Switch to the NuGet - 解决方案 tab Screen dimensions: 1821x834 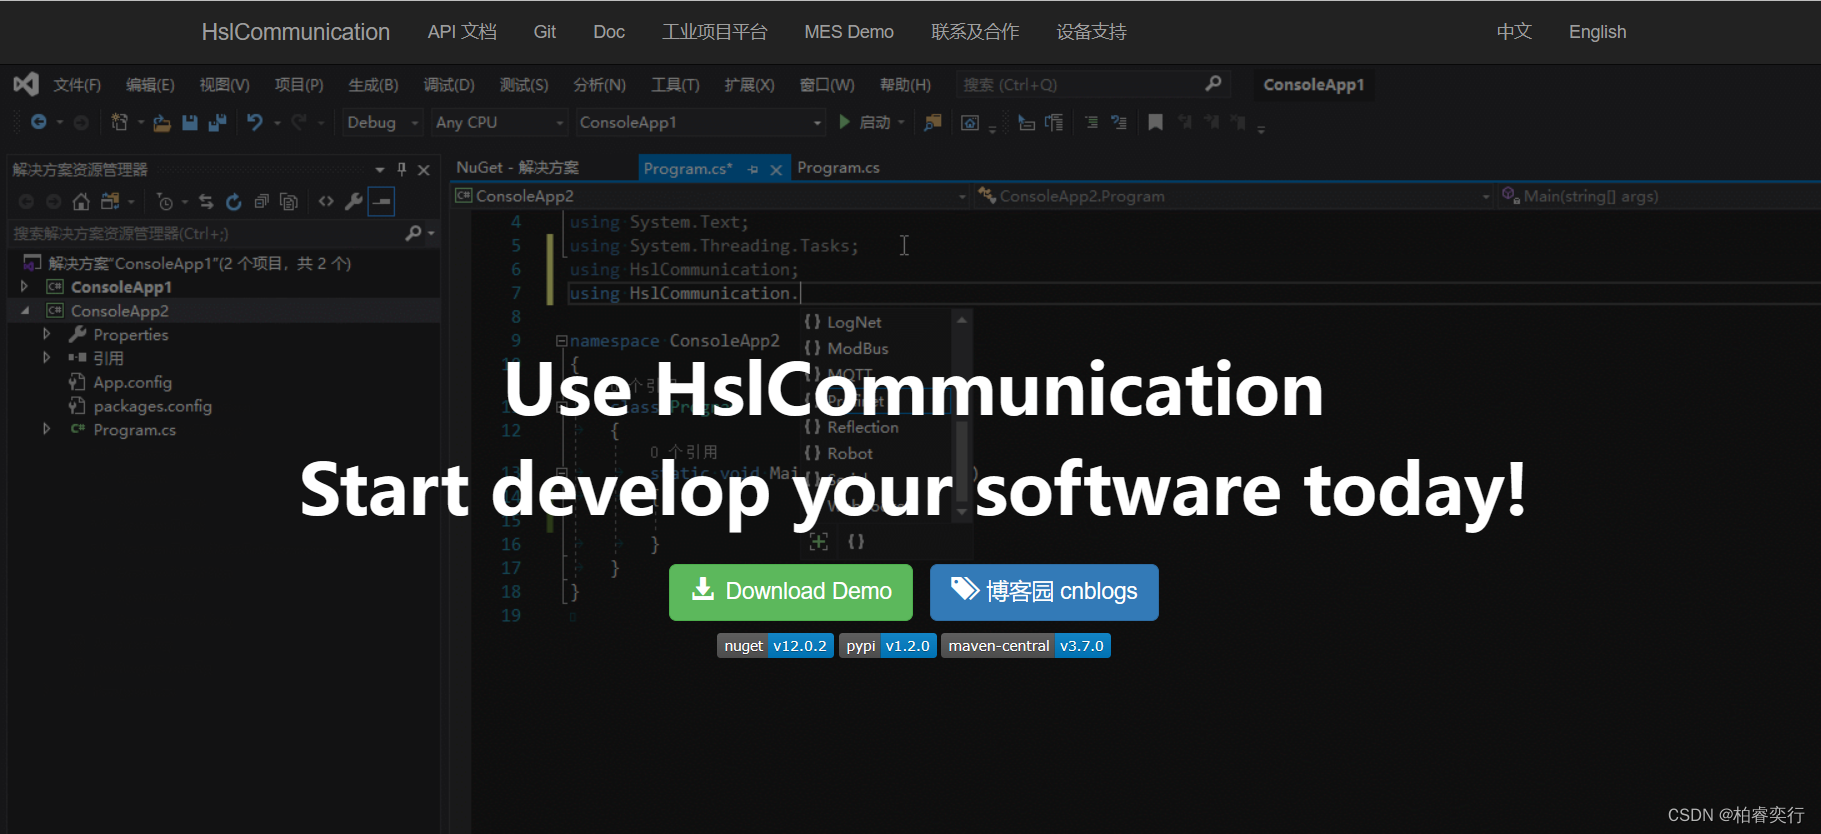click(517, 168)
